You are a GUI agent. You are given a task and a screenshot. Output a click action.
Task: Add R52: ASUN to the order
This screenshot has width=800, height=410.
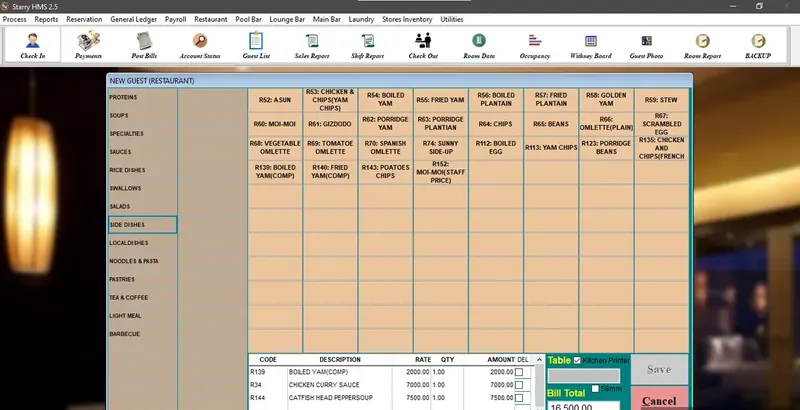(x=275, y=100)
